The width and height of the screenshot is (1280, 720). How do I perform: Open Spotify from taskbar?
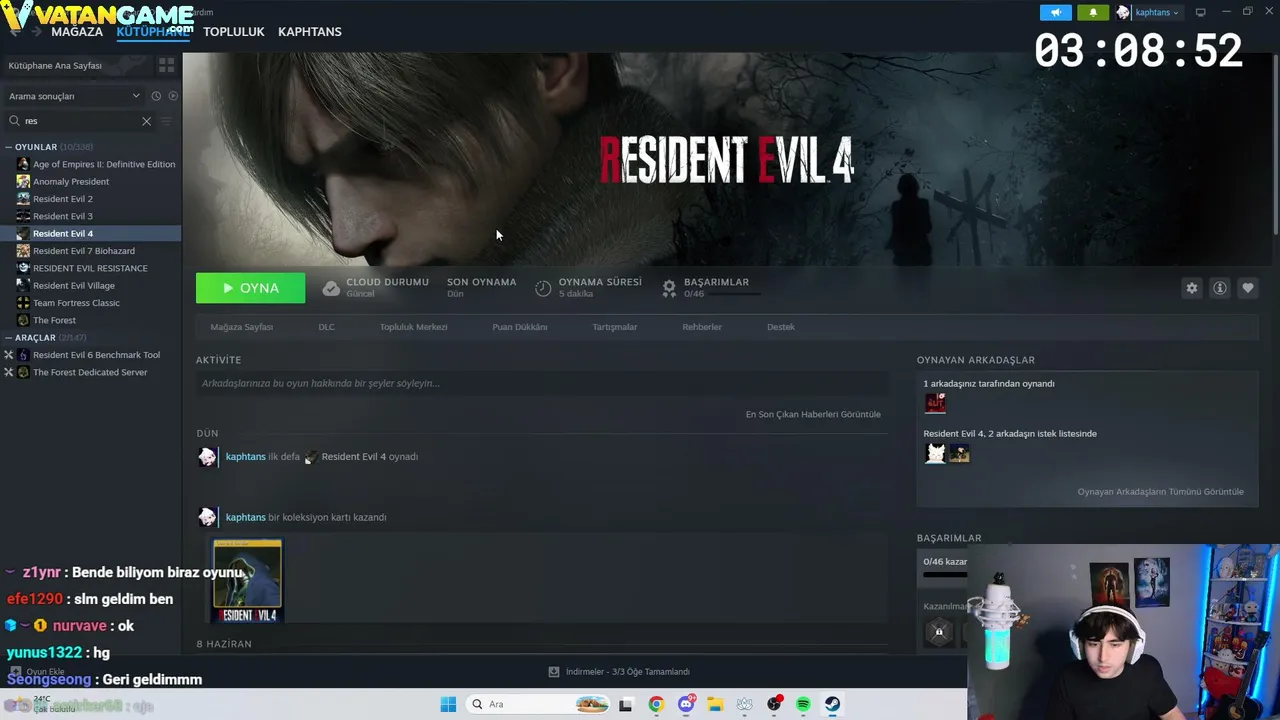click(x=803, y=704)
